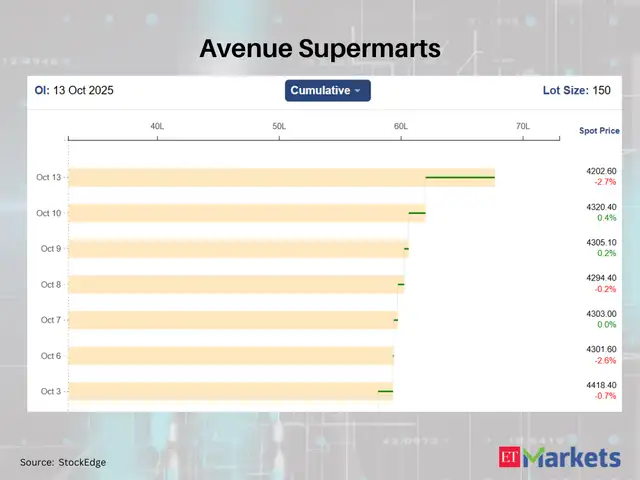Click the Source: StockEdge text

click(x=63, y=462)
